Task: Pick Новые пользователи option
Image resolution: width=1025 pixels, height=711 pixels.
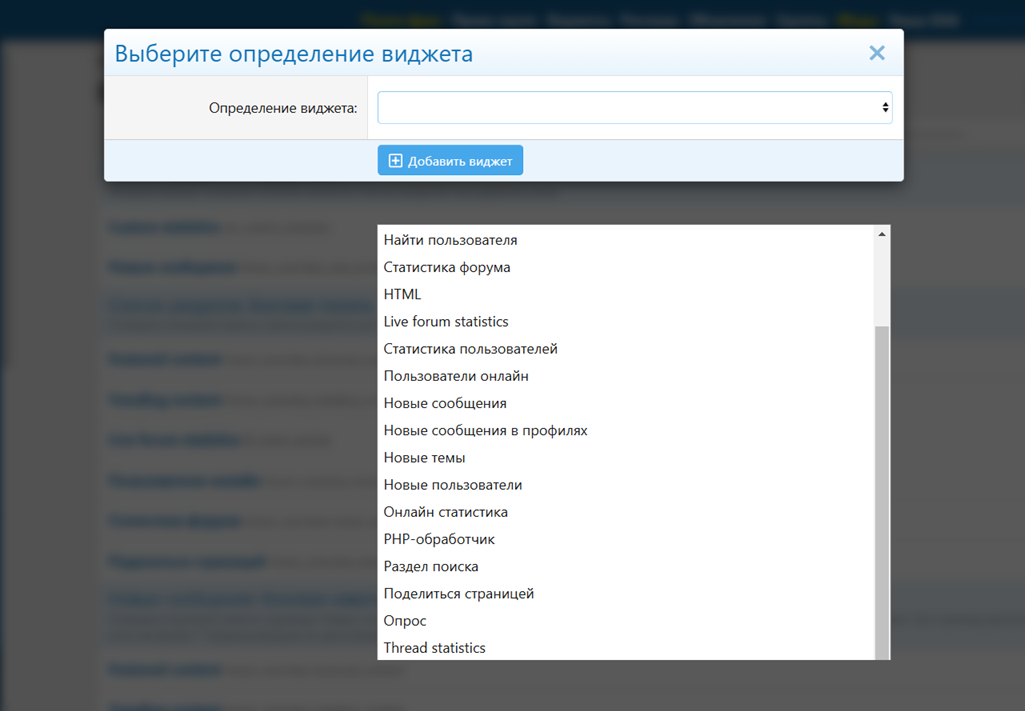Action: [x=453, y=484]
